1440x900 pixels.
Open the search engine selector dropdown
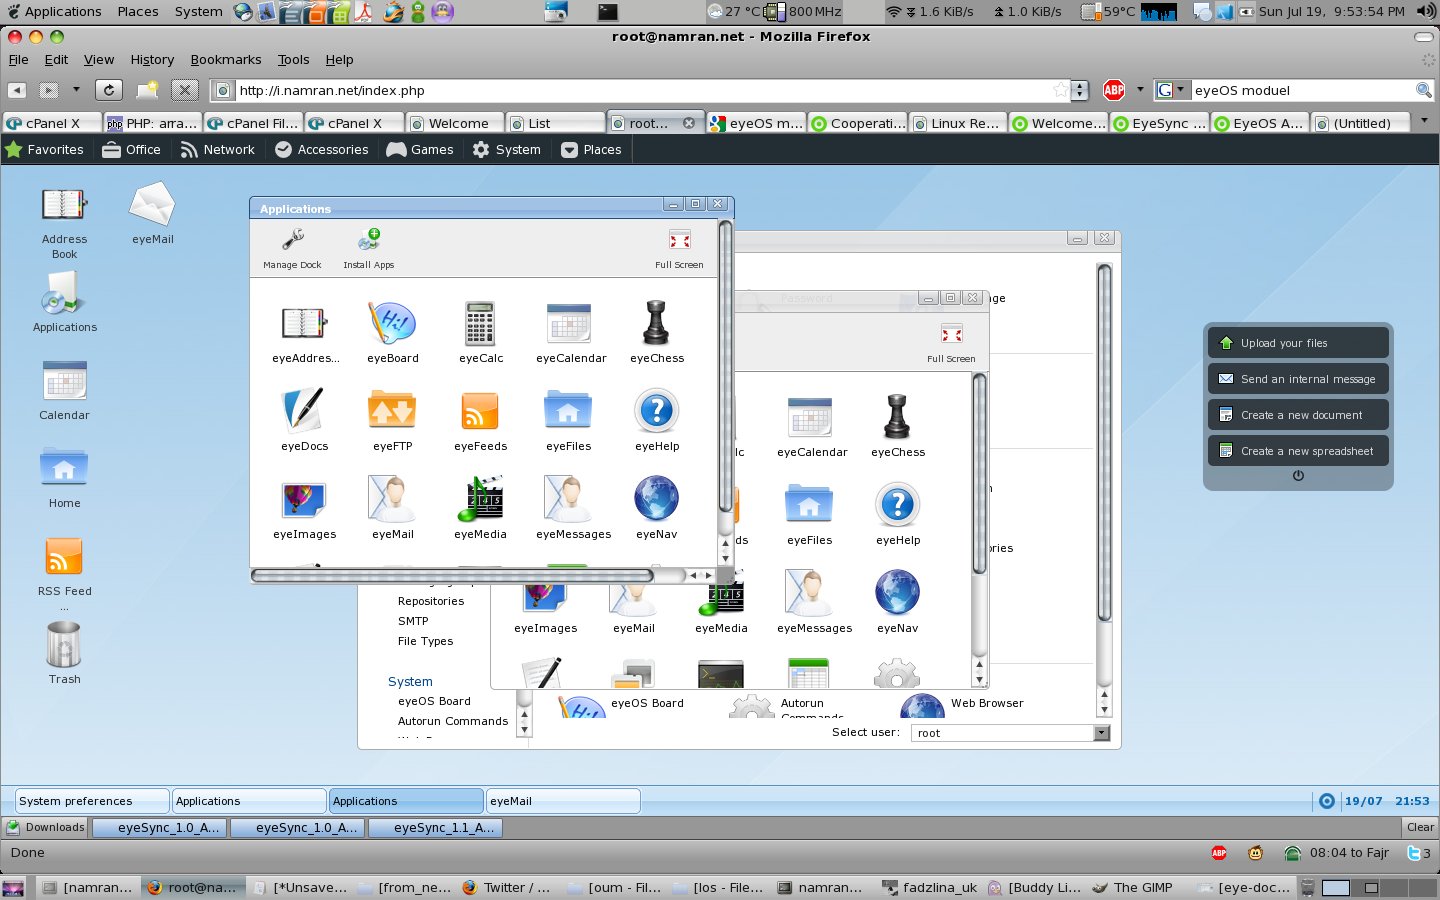click(1169, 90)
